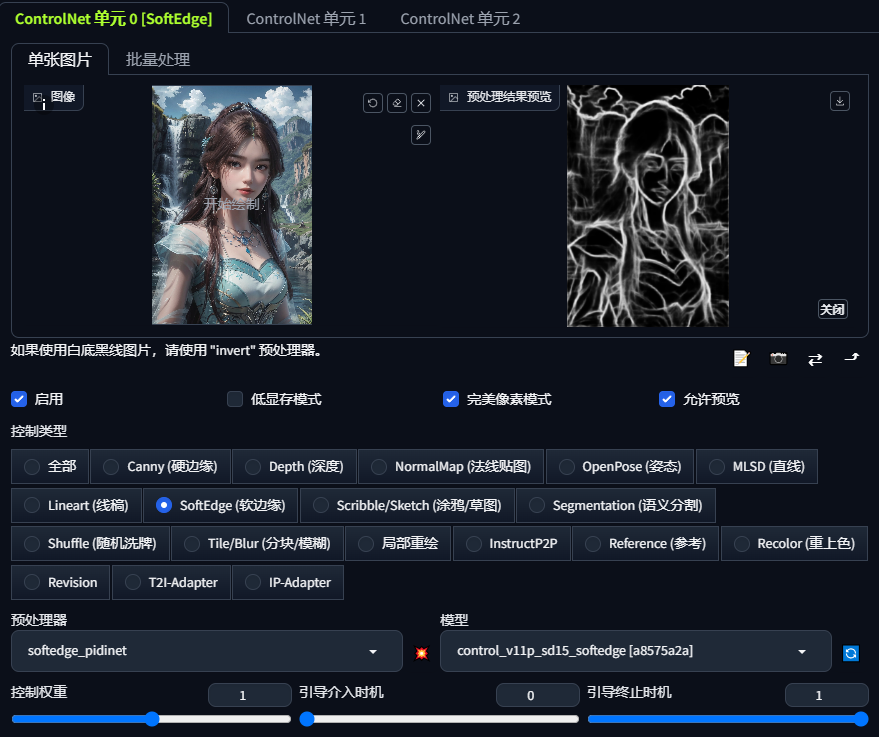Click the undo arrow icon above the image
This screenshot has height=737, width=879.
point(372,103)
